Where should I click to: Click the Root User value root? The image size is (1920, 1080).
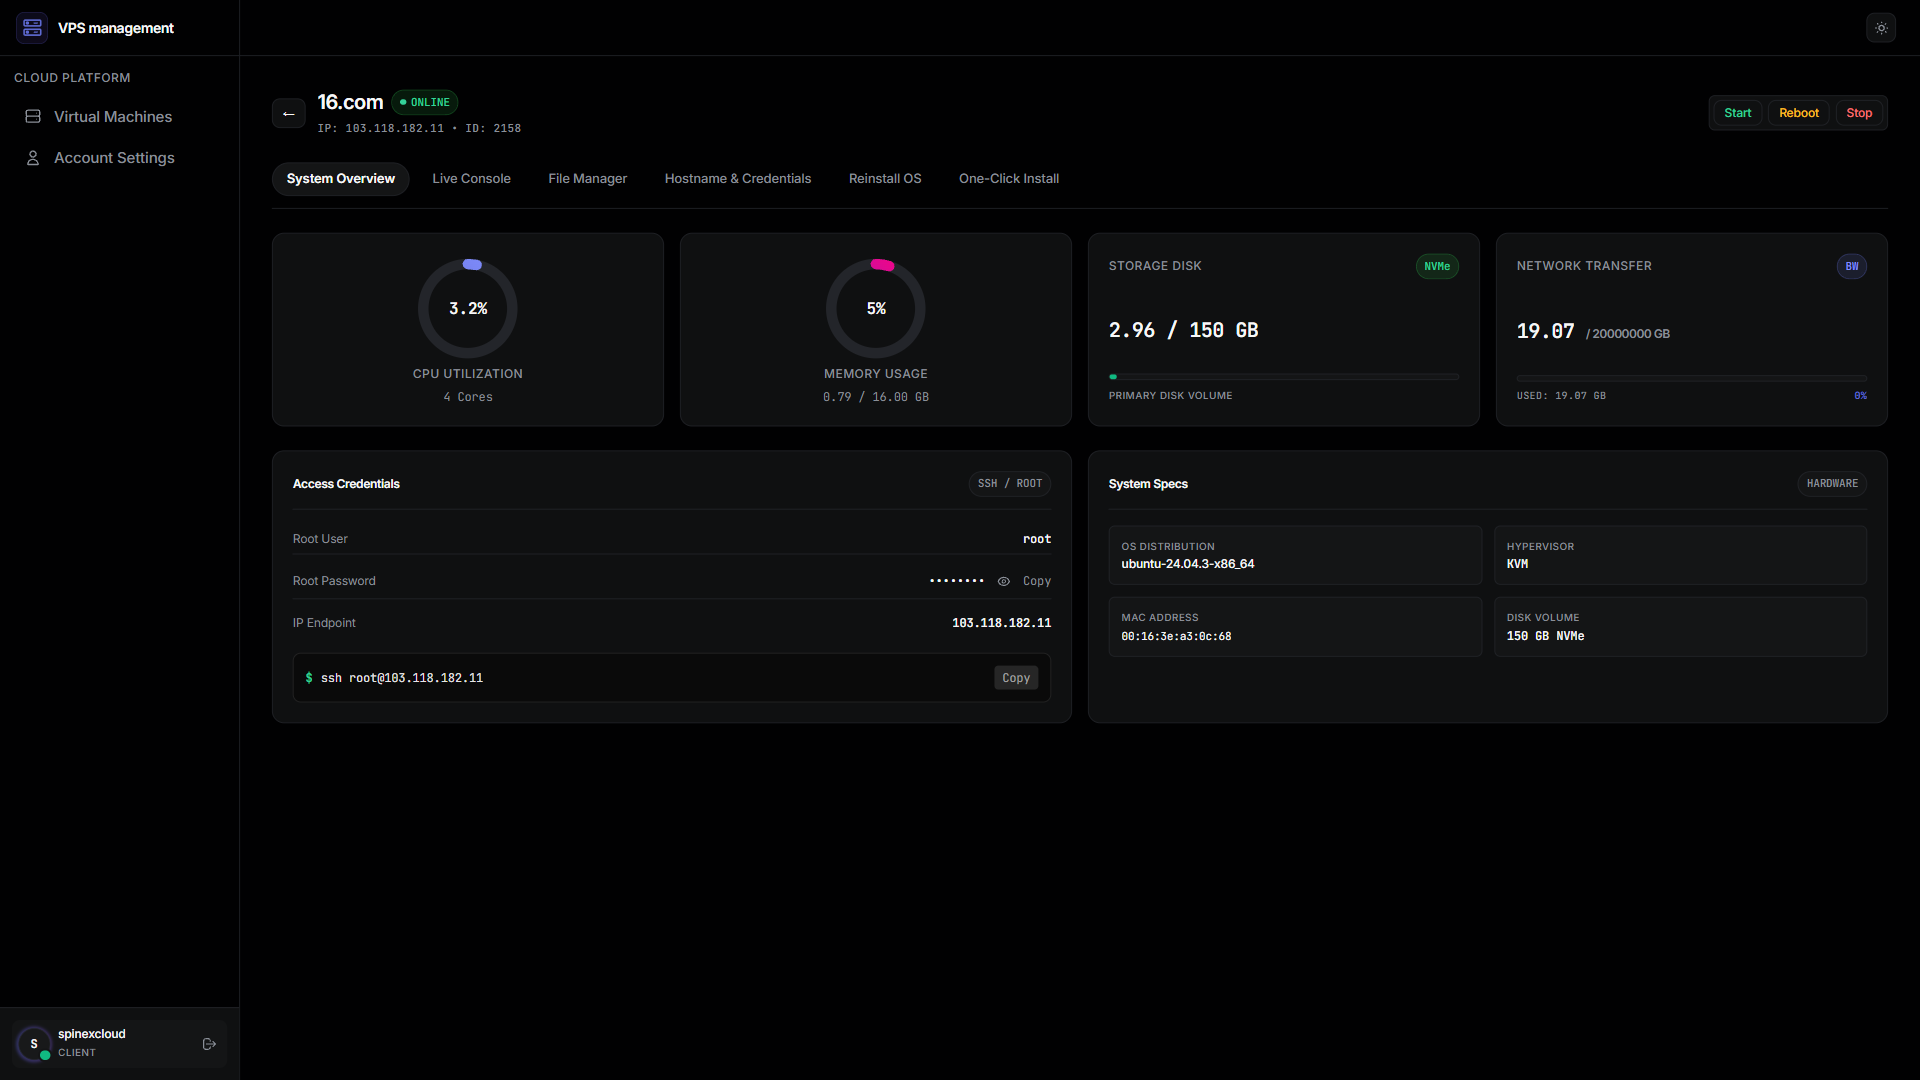click(1037, 539)
